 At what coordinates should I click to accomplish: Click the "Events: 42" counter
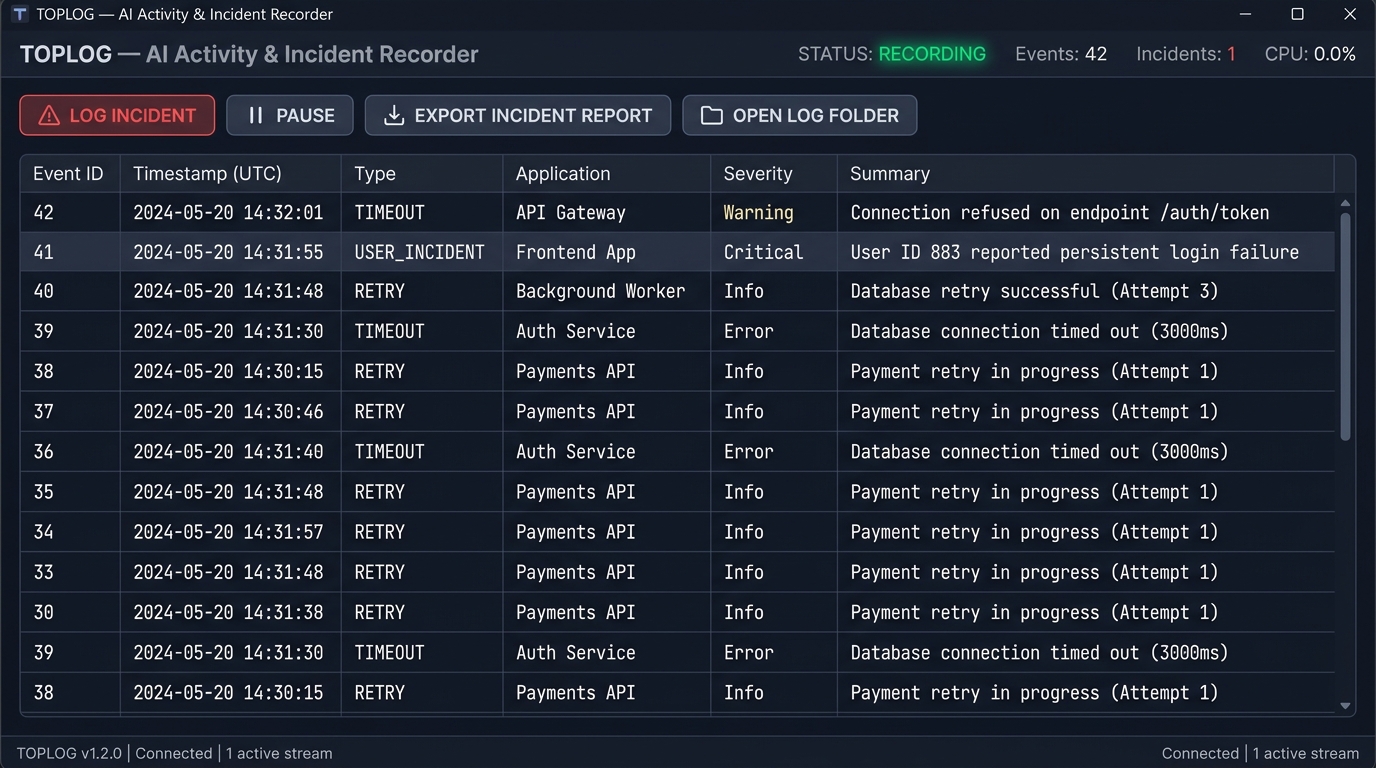click(x=1061, y=54)
